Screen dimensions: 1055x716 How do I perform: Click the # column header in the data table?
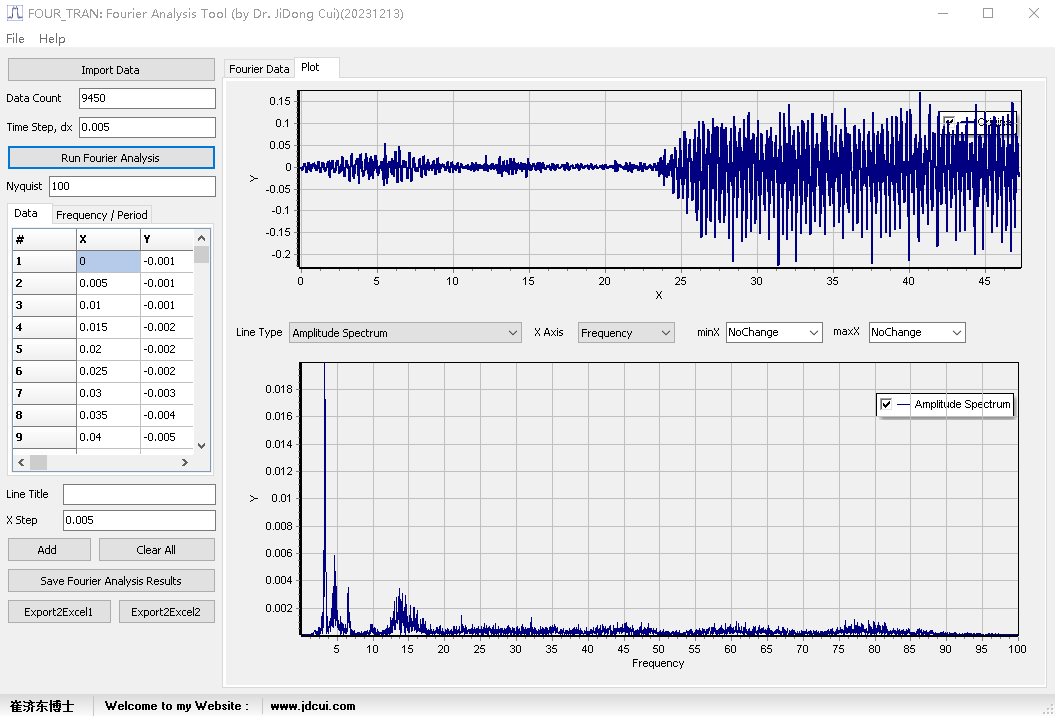tap(44, 240)
